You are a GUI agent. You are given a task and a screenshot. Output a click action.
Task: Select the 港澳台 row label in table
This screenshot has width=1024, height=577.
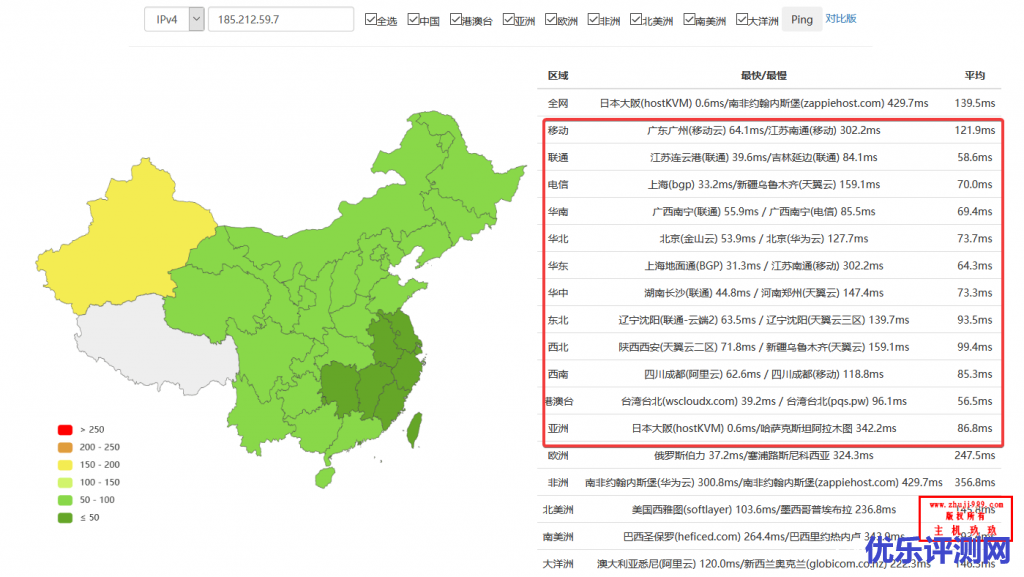558,401
